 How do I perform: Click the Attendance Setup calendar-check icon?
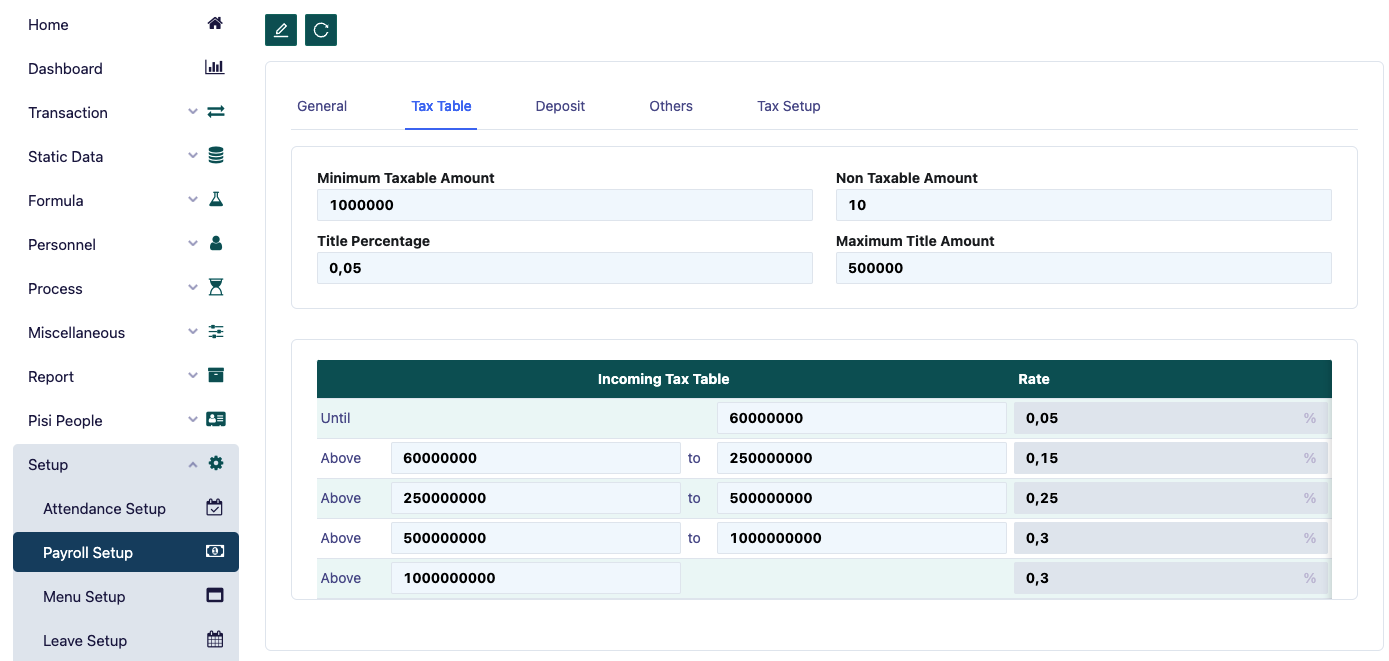point(215,508)
